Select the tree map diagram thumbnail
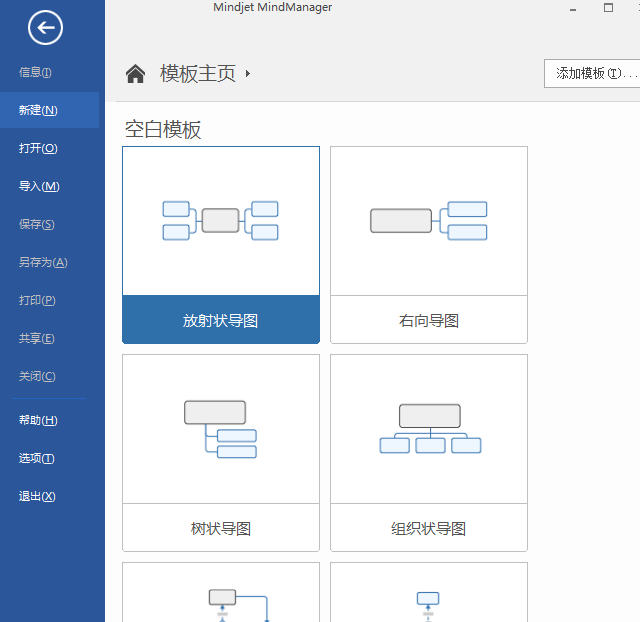The width and height of the screenshot is (640, 622). pyautogui.click(x=220, y=429)
